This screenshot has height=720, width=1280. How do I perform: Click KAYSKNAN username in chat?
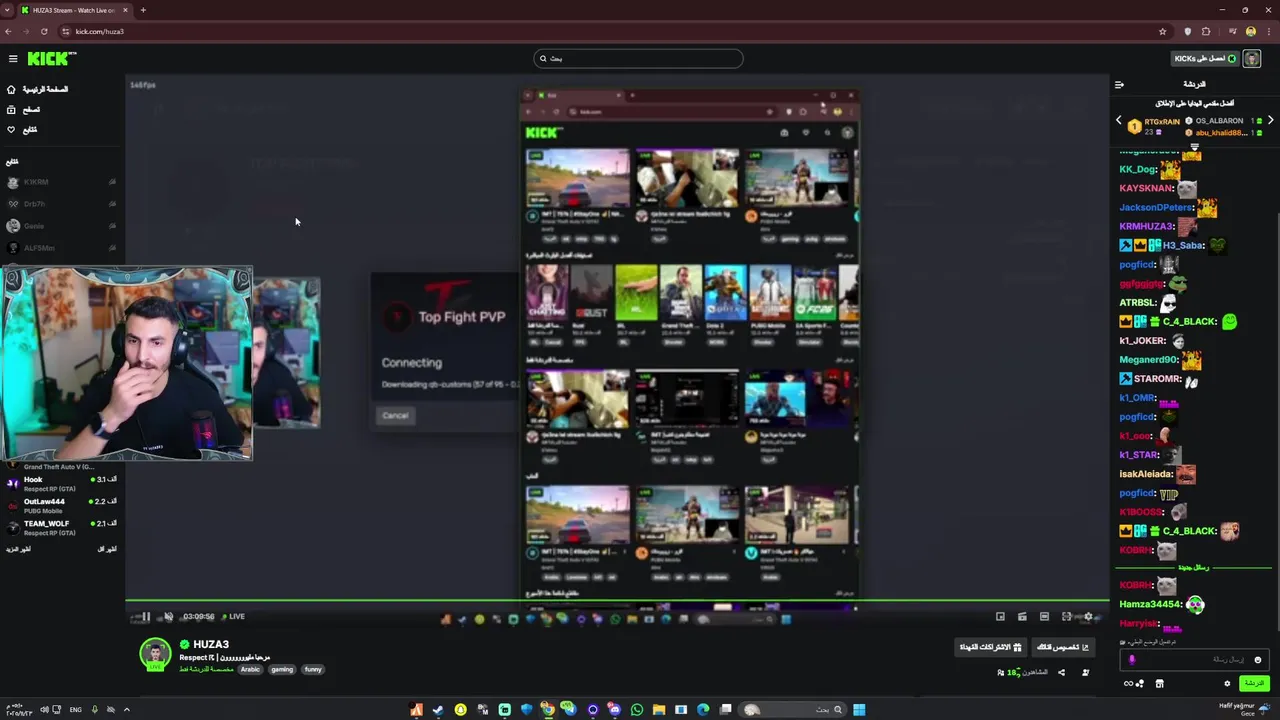(x=1146, y=188)
